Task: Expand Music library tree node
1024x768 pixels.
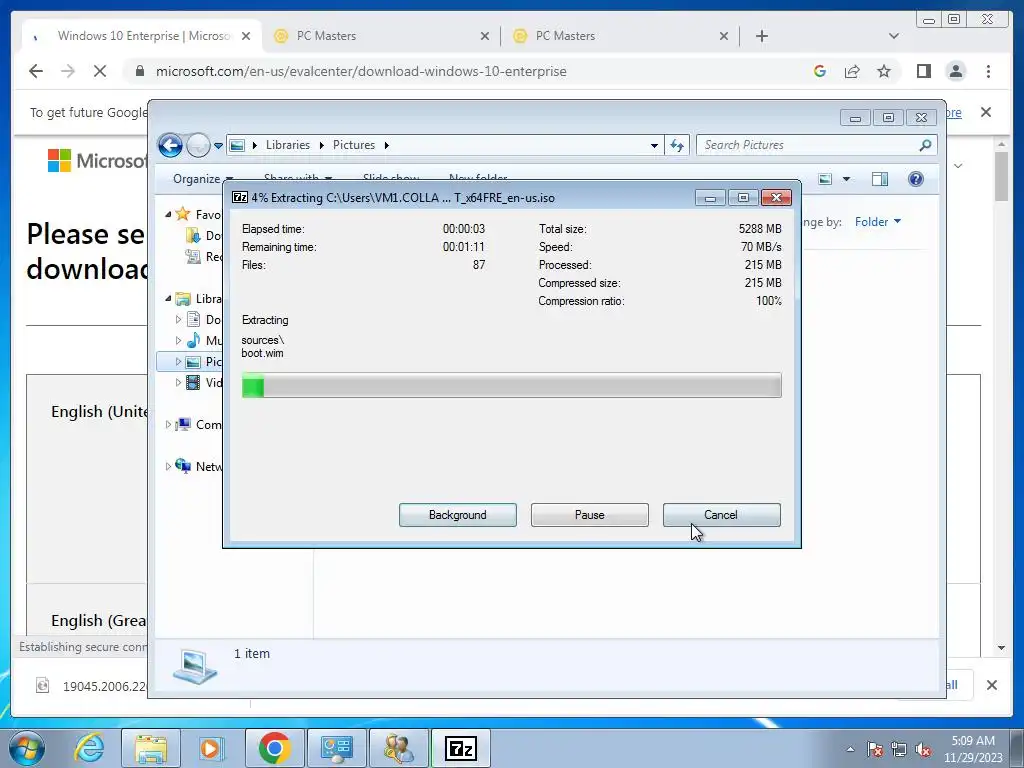Action: (178, 340)
